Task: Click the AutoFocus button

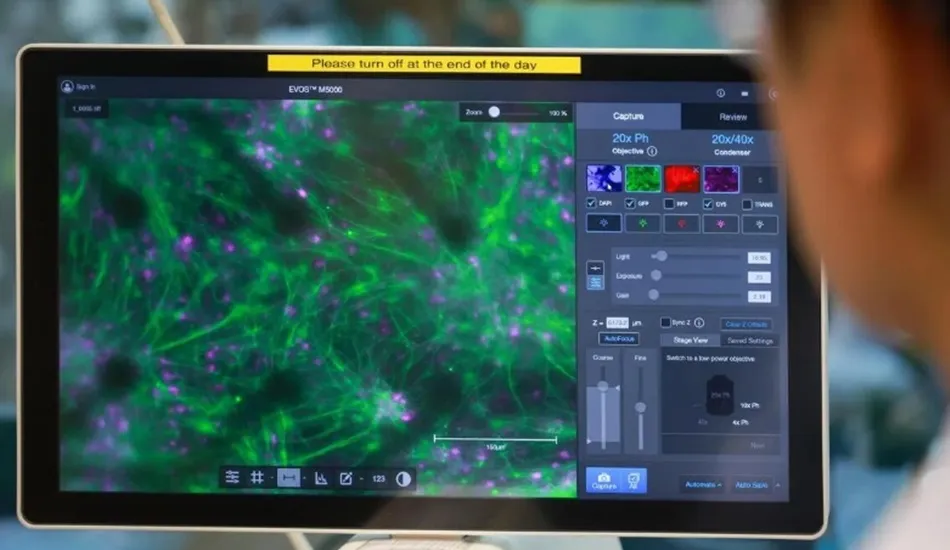Action: [619, 339]
